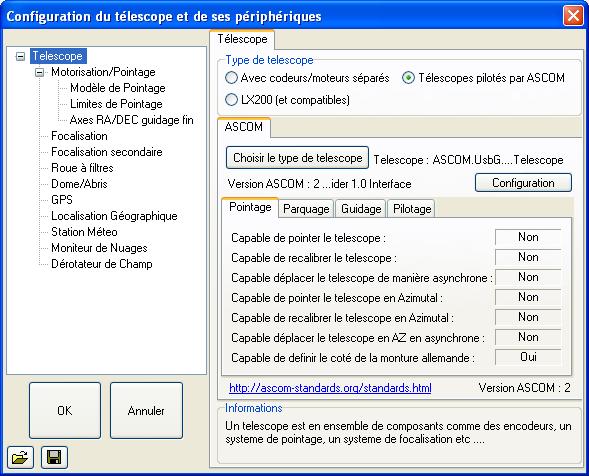This screenshot has width=589, height=476.
Task: Click Oui value for monture allemande row
Action: tap(528, 357)
